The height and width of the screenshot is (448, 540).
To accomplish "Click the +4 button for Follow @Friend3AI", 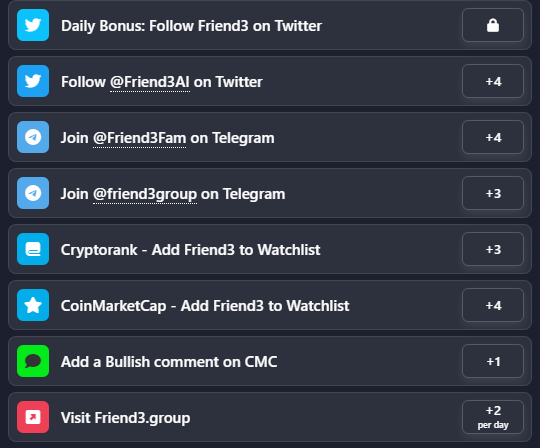I will (493, 81).
